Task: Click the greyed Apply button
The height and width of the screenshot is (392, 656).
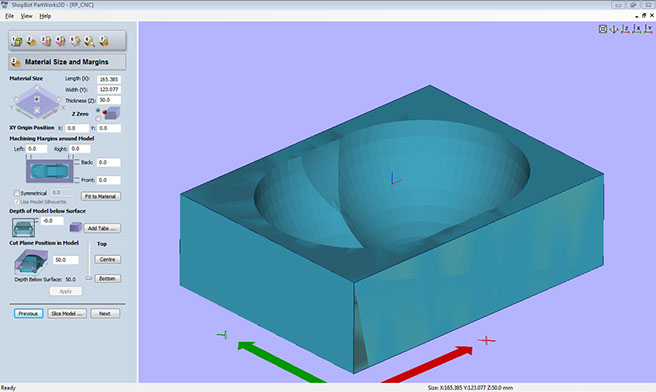Action: pyautogui.click(x=66, y=291)
